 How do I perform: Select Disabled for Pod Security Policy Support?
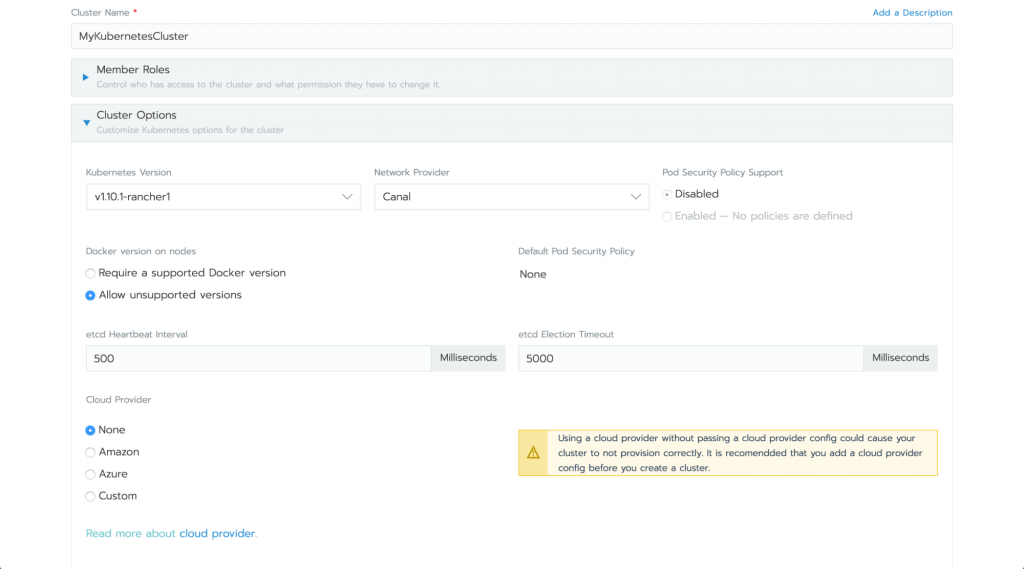pyautogui.click(x=667, y=194)
